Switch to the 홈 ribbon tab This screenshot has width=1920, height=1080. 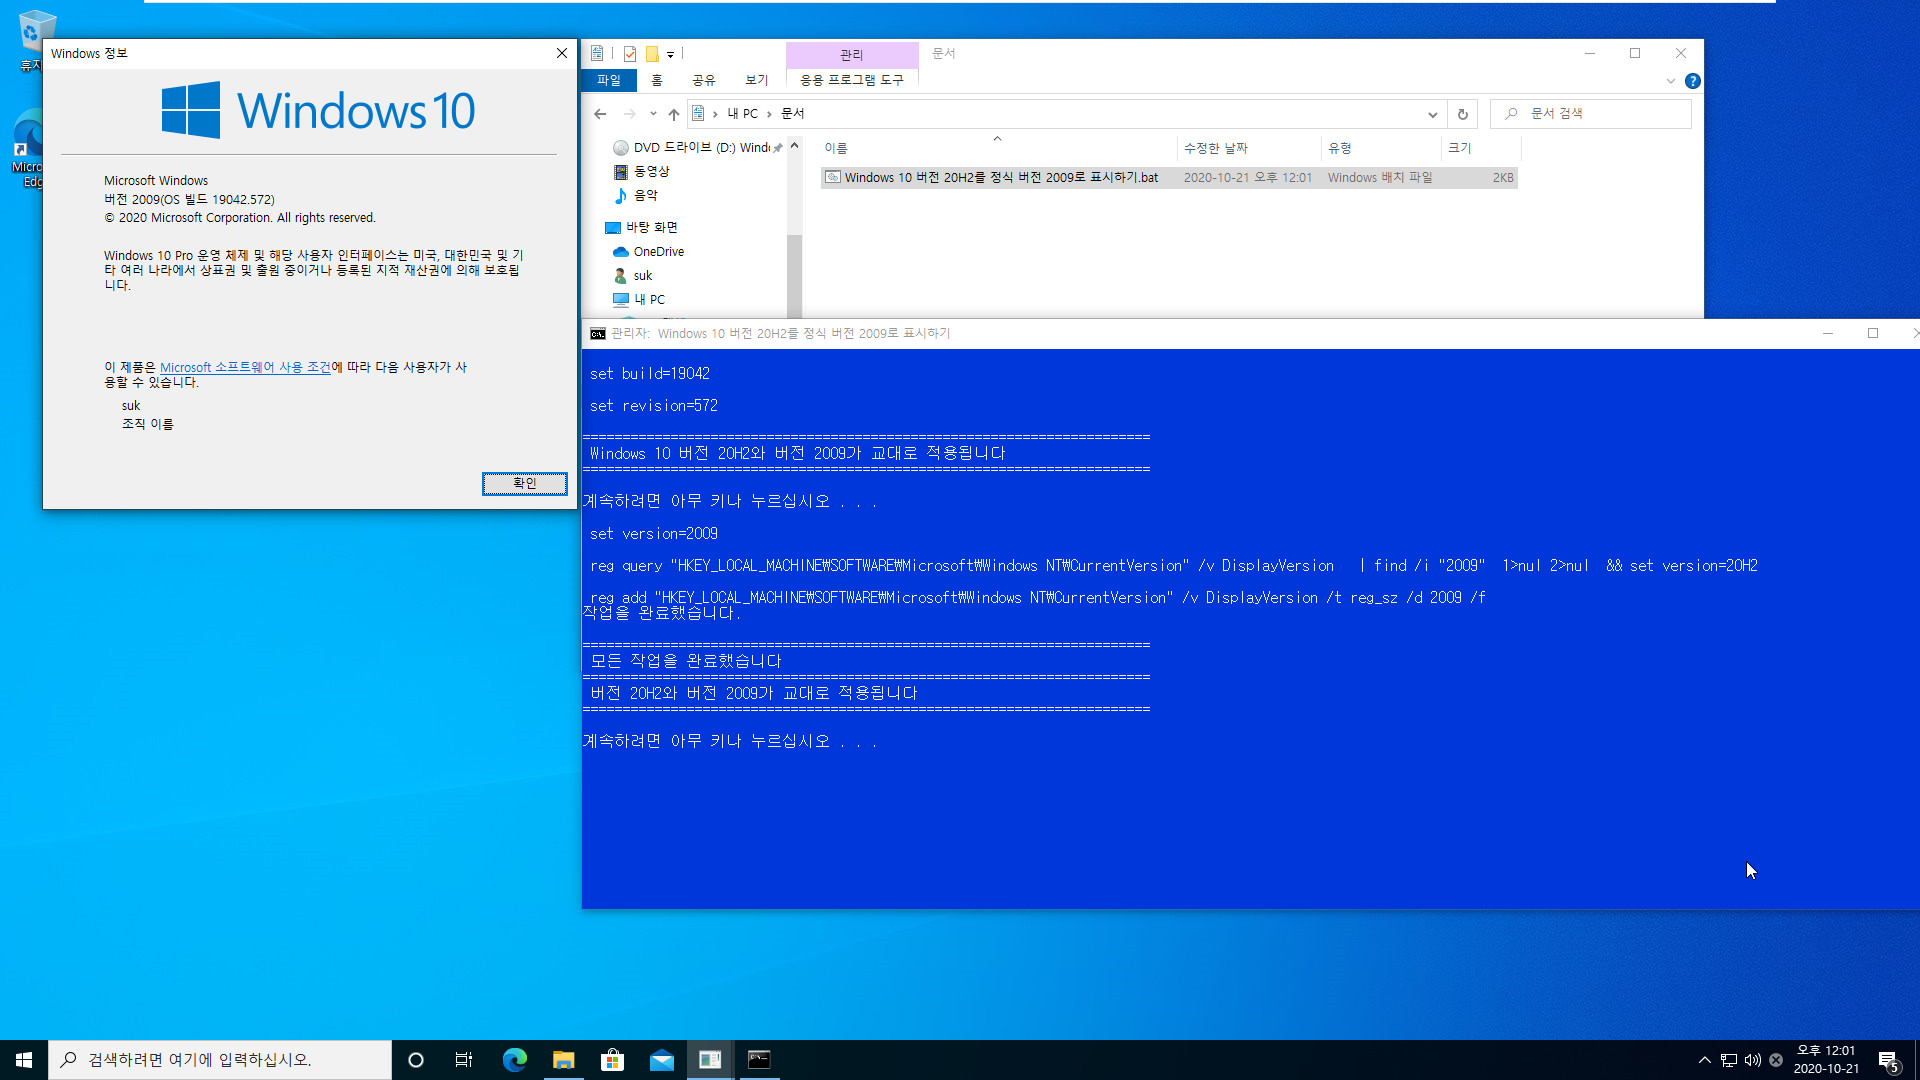click(x=656, y=80)
